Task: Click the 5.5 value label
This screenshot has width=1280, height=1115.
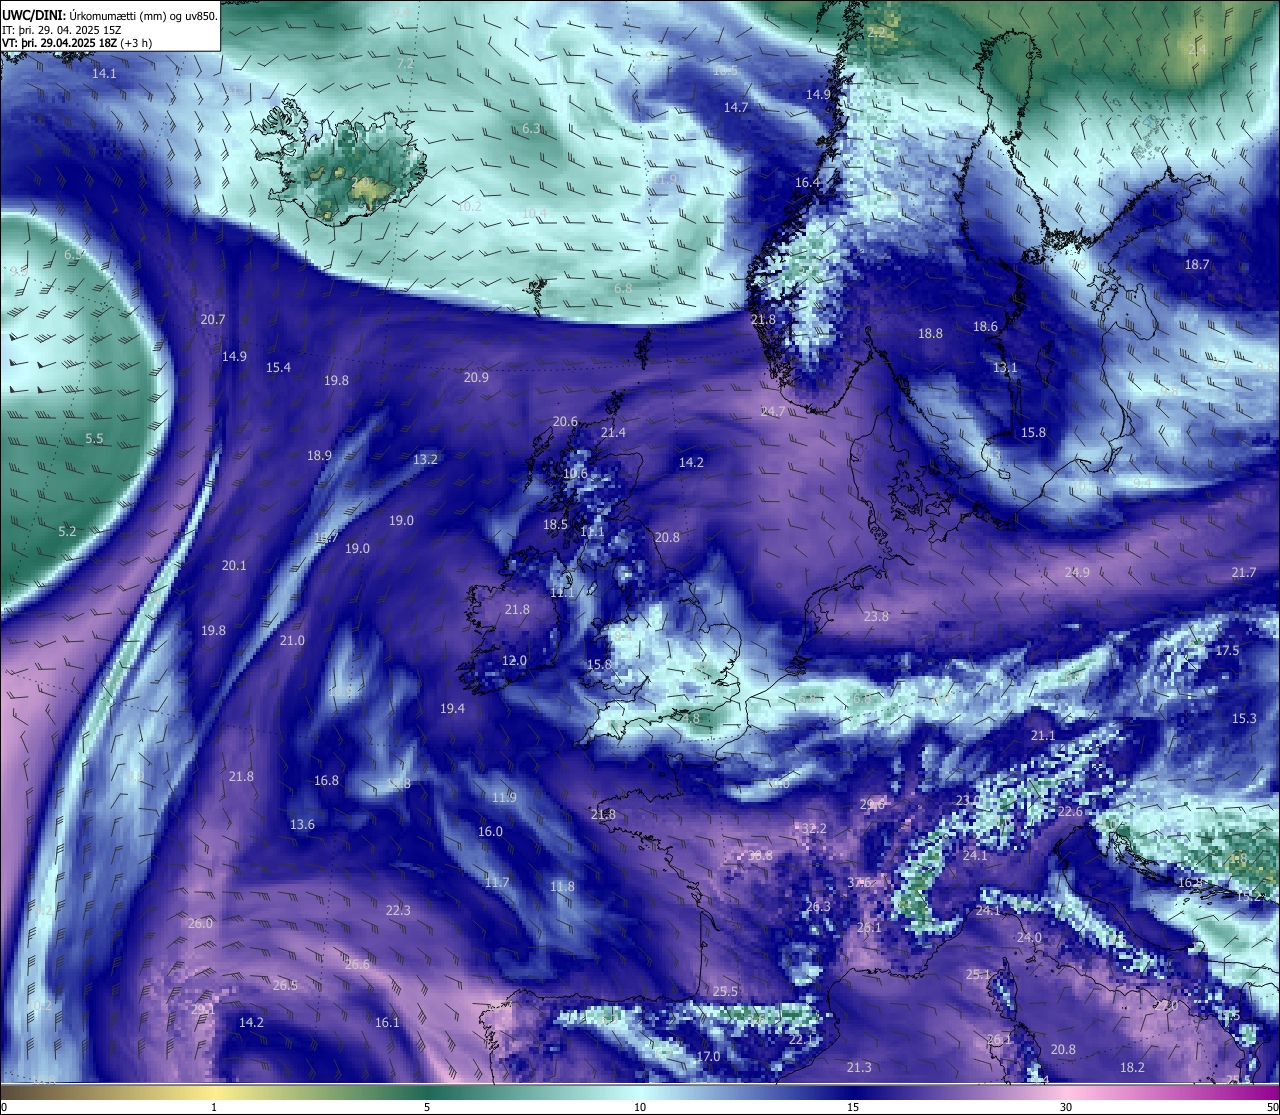Action: pos(94,439)
